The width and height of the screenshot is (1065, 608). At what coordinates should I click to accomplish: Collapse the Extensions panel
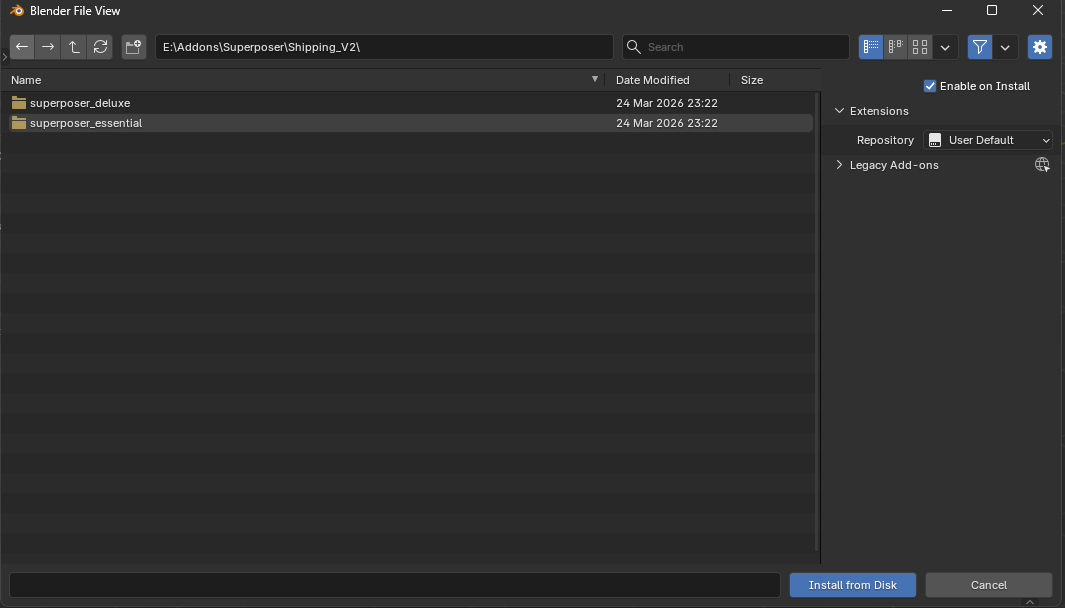pos(840,111)
